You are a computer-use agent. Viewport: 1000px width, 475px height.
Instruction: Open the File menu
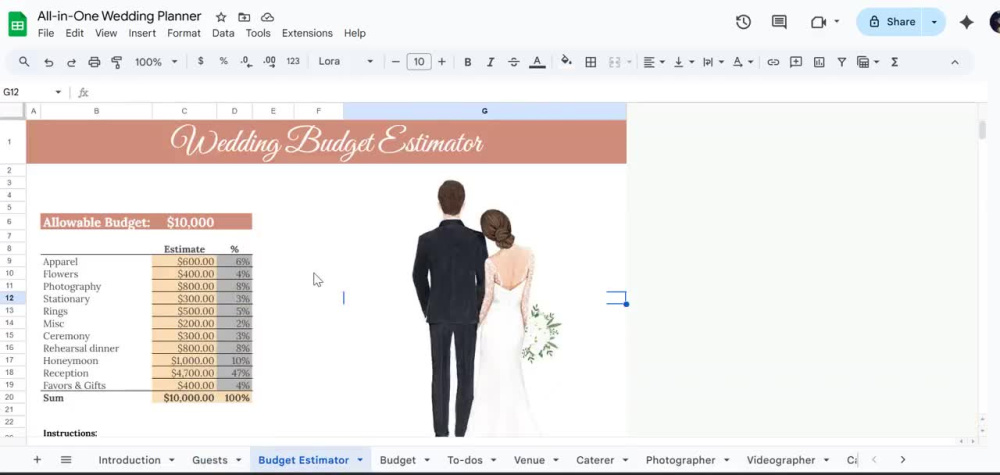(x=46, y=33)
